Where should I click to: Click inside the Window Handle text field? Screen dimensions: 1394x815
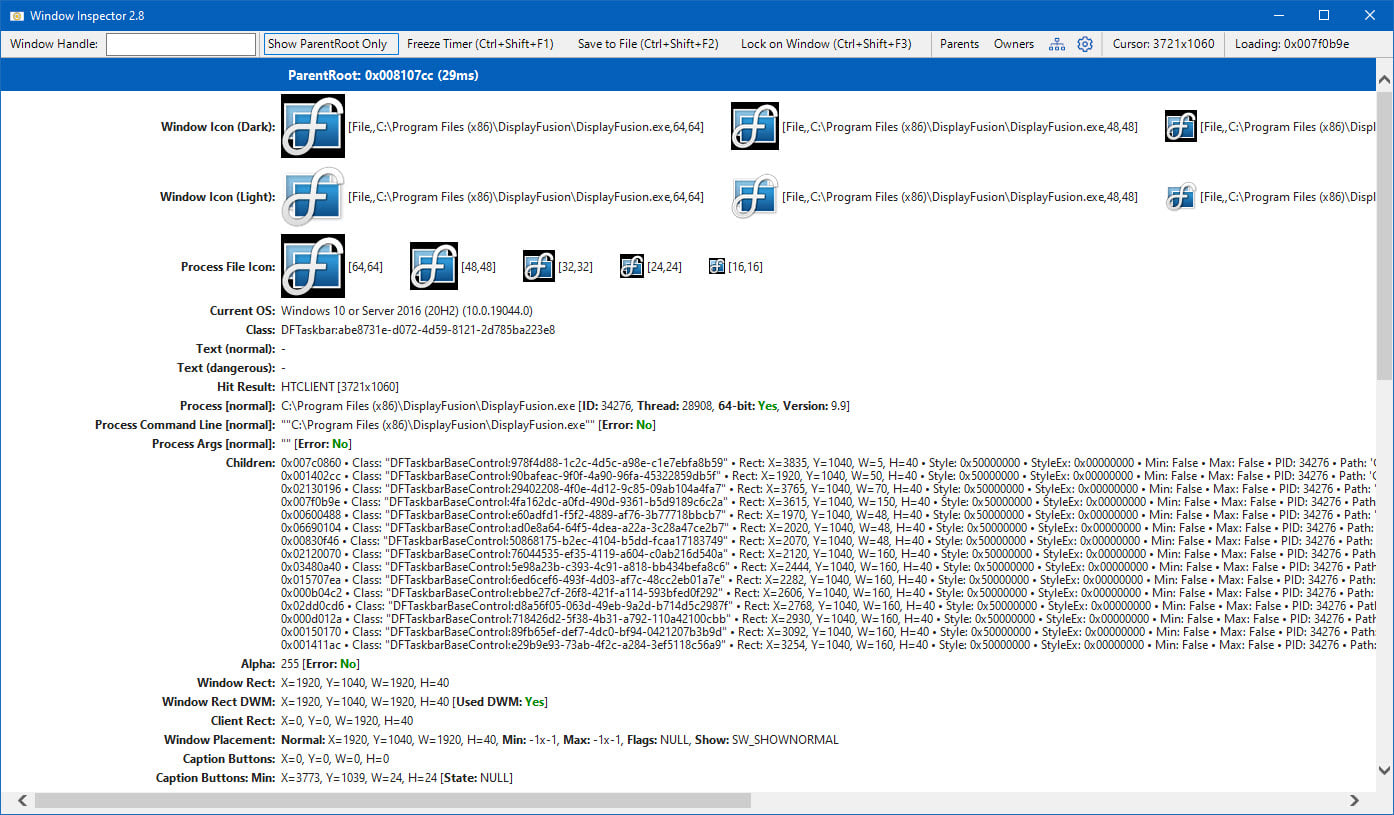click(181, 44)
